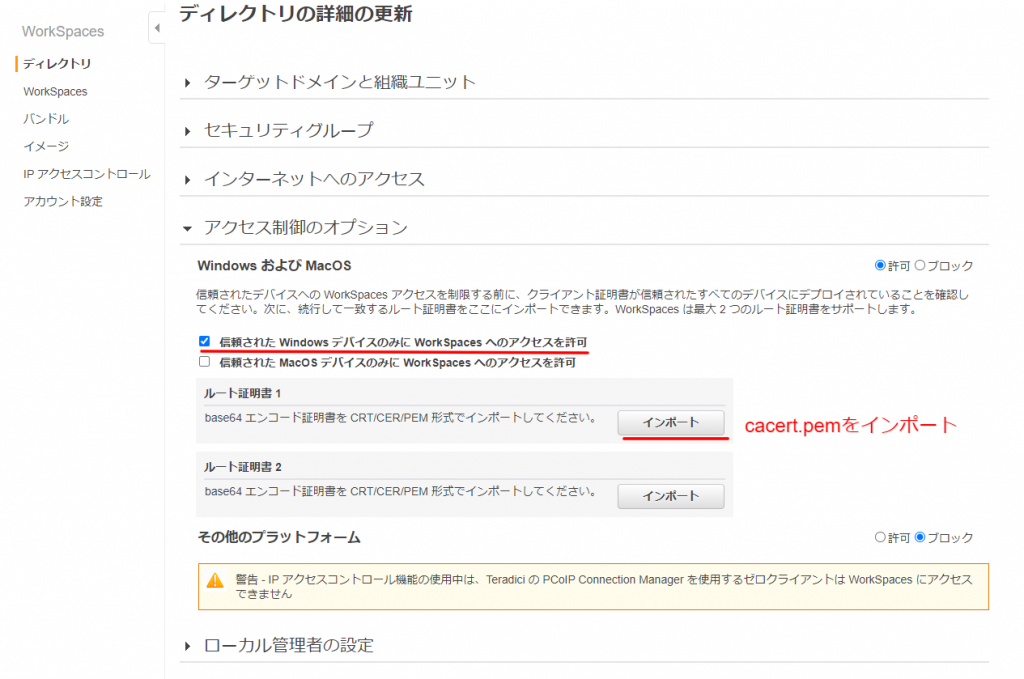Click the ルート証明書 2 label
Screen dimensions: 1024x679
tap(242, 467)
